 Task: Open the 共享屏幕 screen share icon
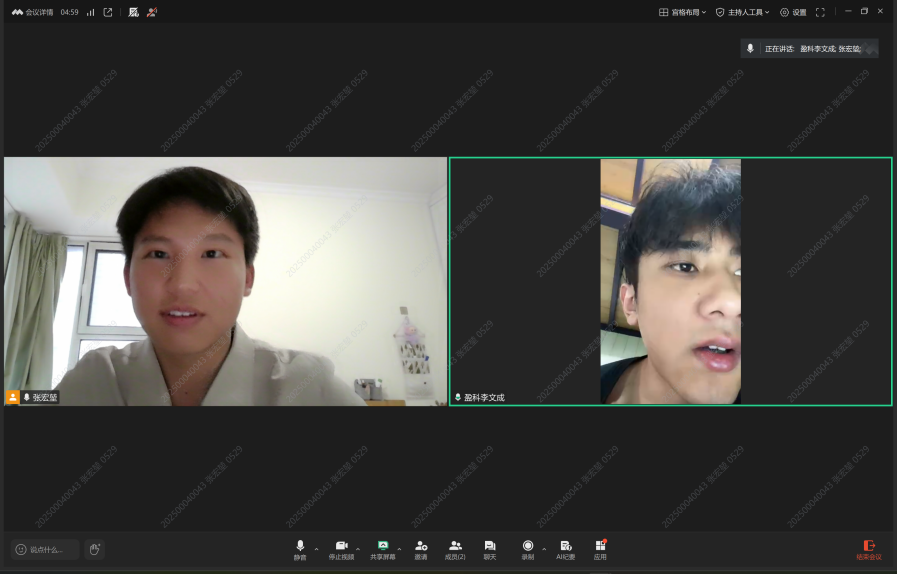(382, 549)
